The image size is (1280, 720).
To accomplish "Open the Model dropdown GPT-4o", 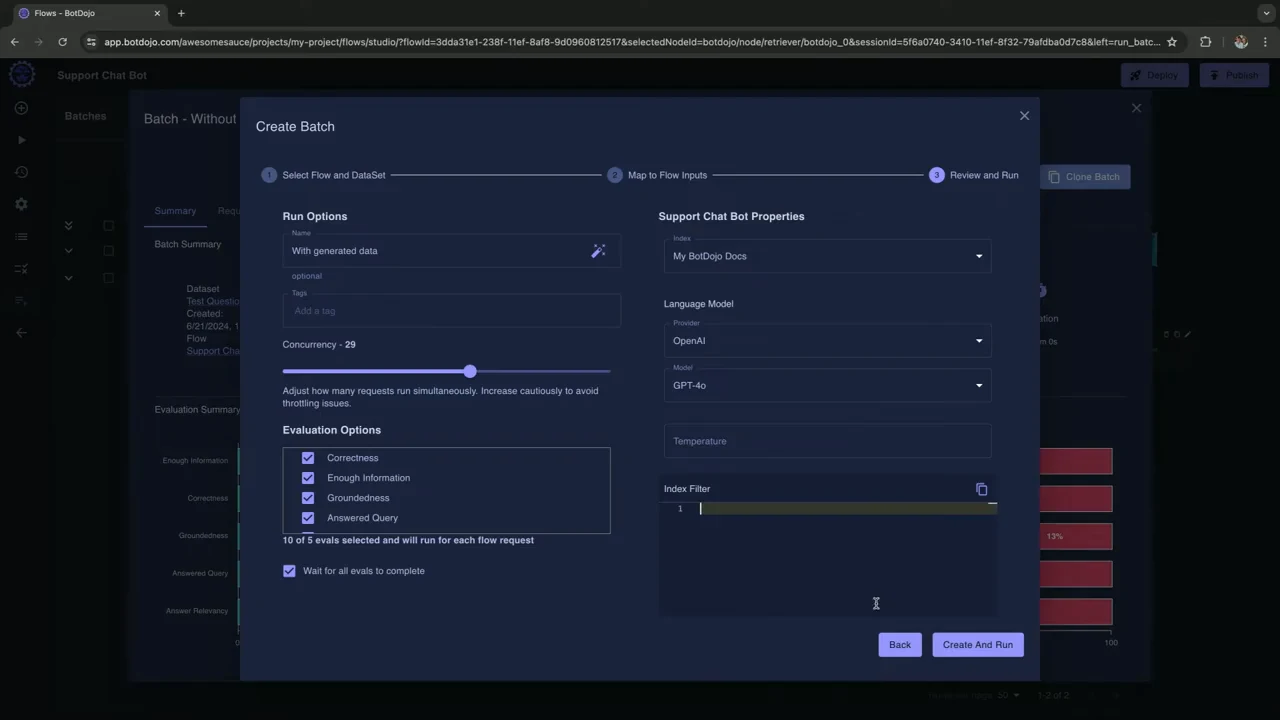I will pyautogui.click(x=827, y=385).
